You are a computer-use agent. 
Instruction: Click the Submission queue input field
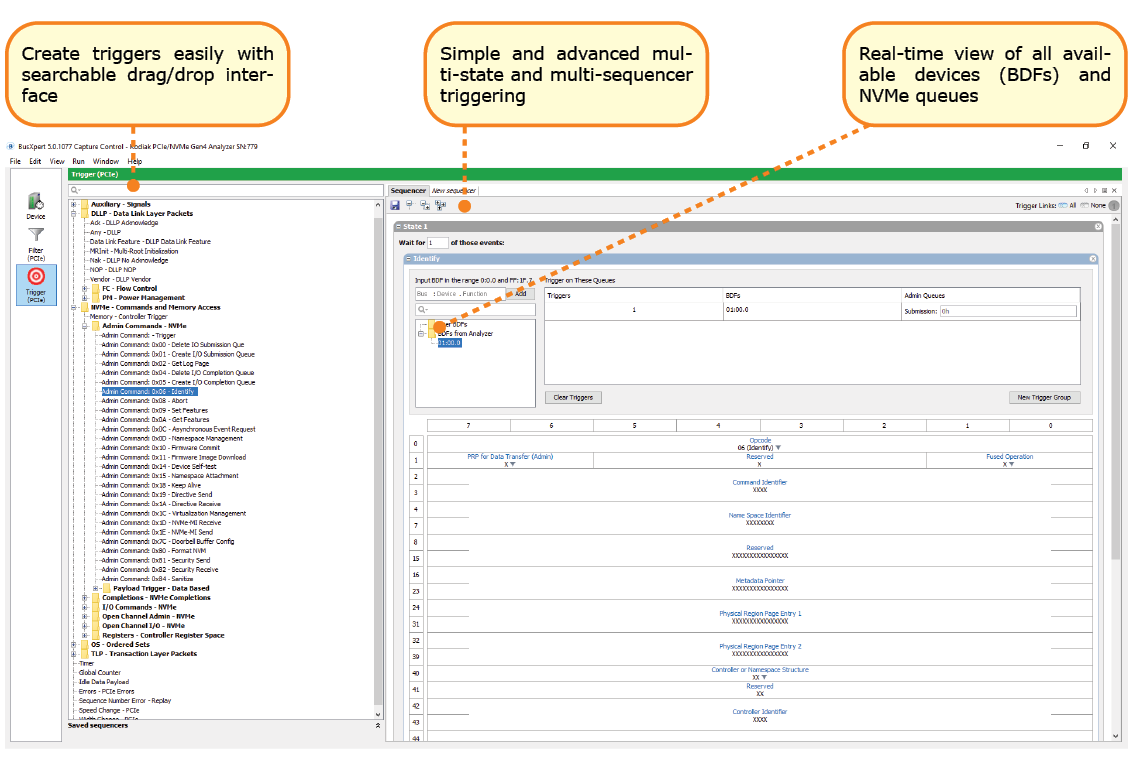click(x=1008, y=311)
